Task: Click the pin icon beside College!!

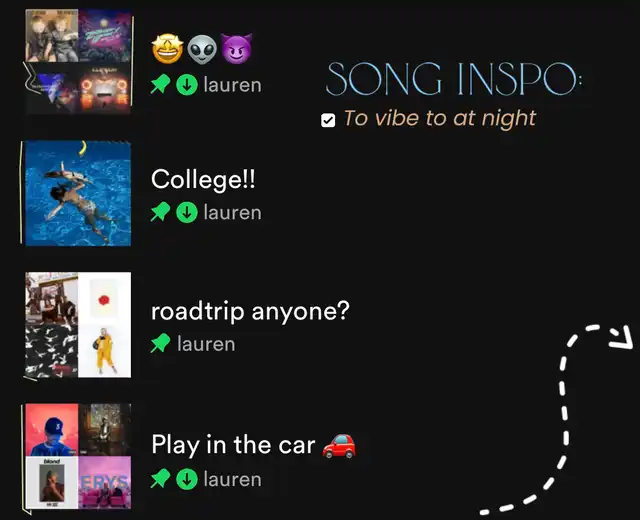Action: [x=160, y=212]
